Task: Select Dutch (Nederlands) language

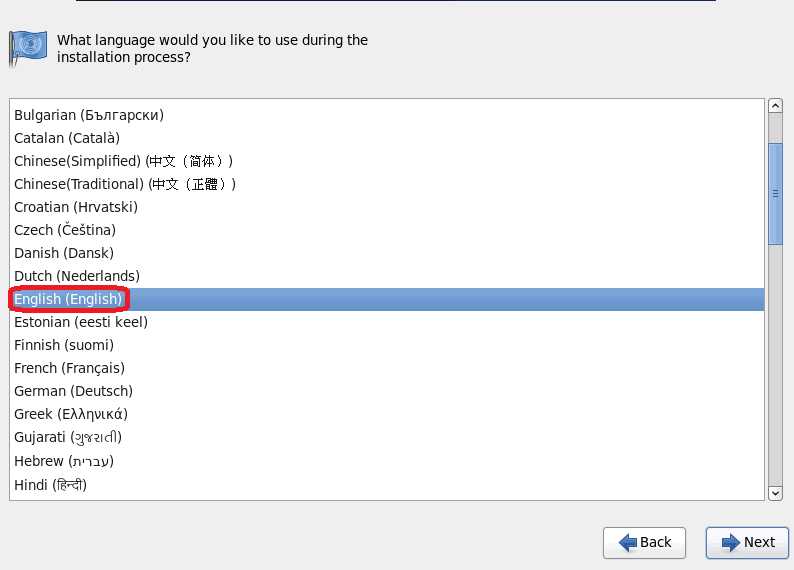Action: [x=386, y=276]
